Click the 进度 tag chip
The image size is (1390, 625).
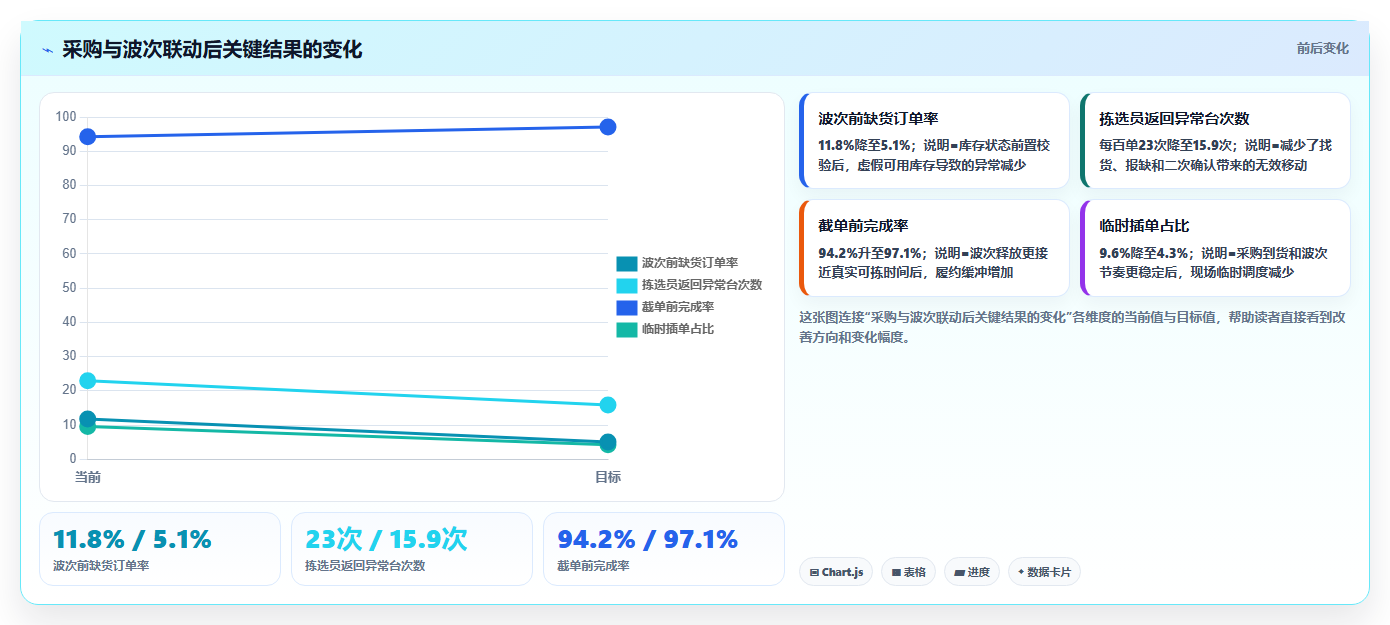(x=972, y=572)
